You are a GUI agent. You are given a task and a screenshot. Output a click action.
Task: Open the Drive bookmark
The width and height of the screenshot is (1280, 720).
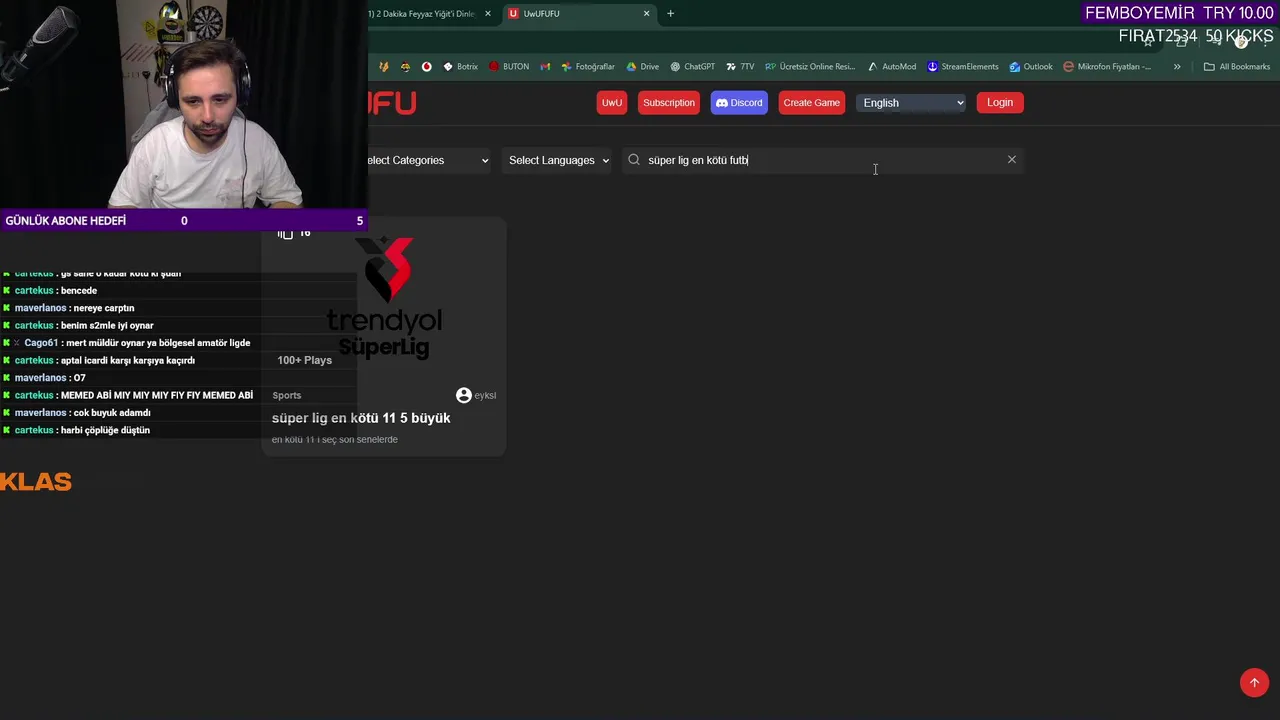coord(642,67)
